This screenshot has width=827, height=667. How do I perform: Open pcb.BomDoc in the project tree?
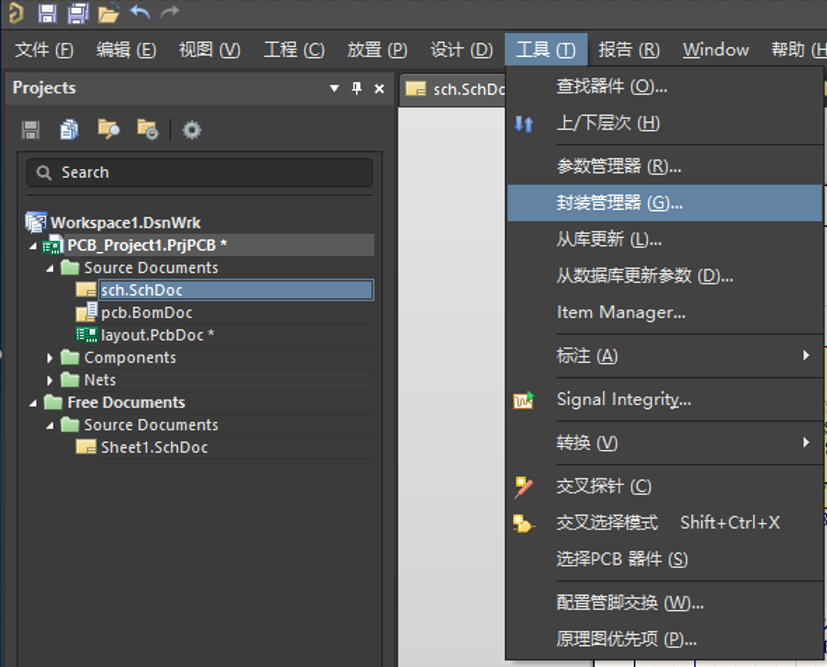147,313
